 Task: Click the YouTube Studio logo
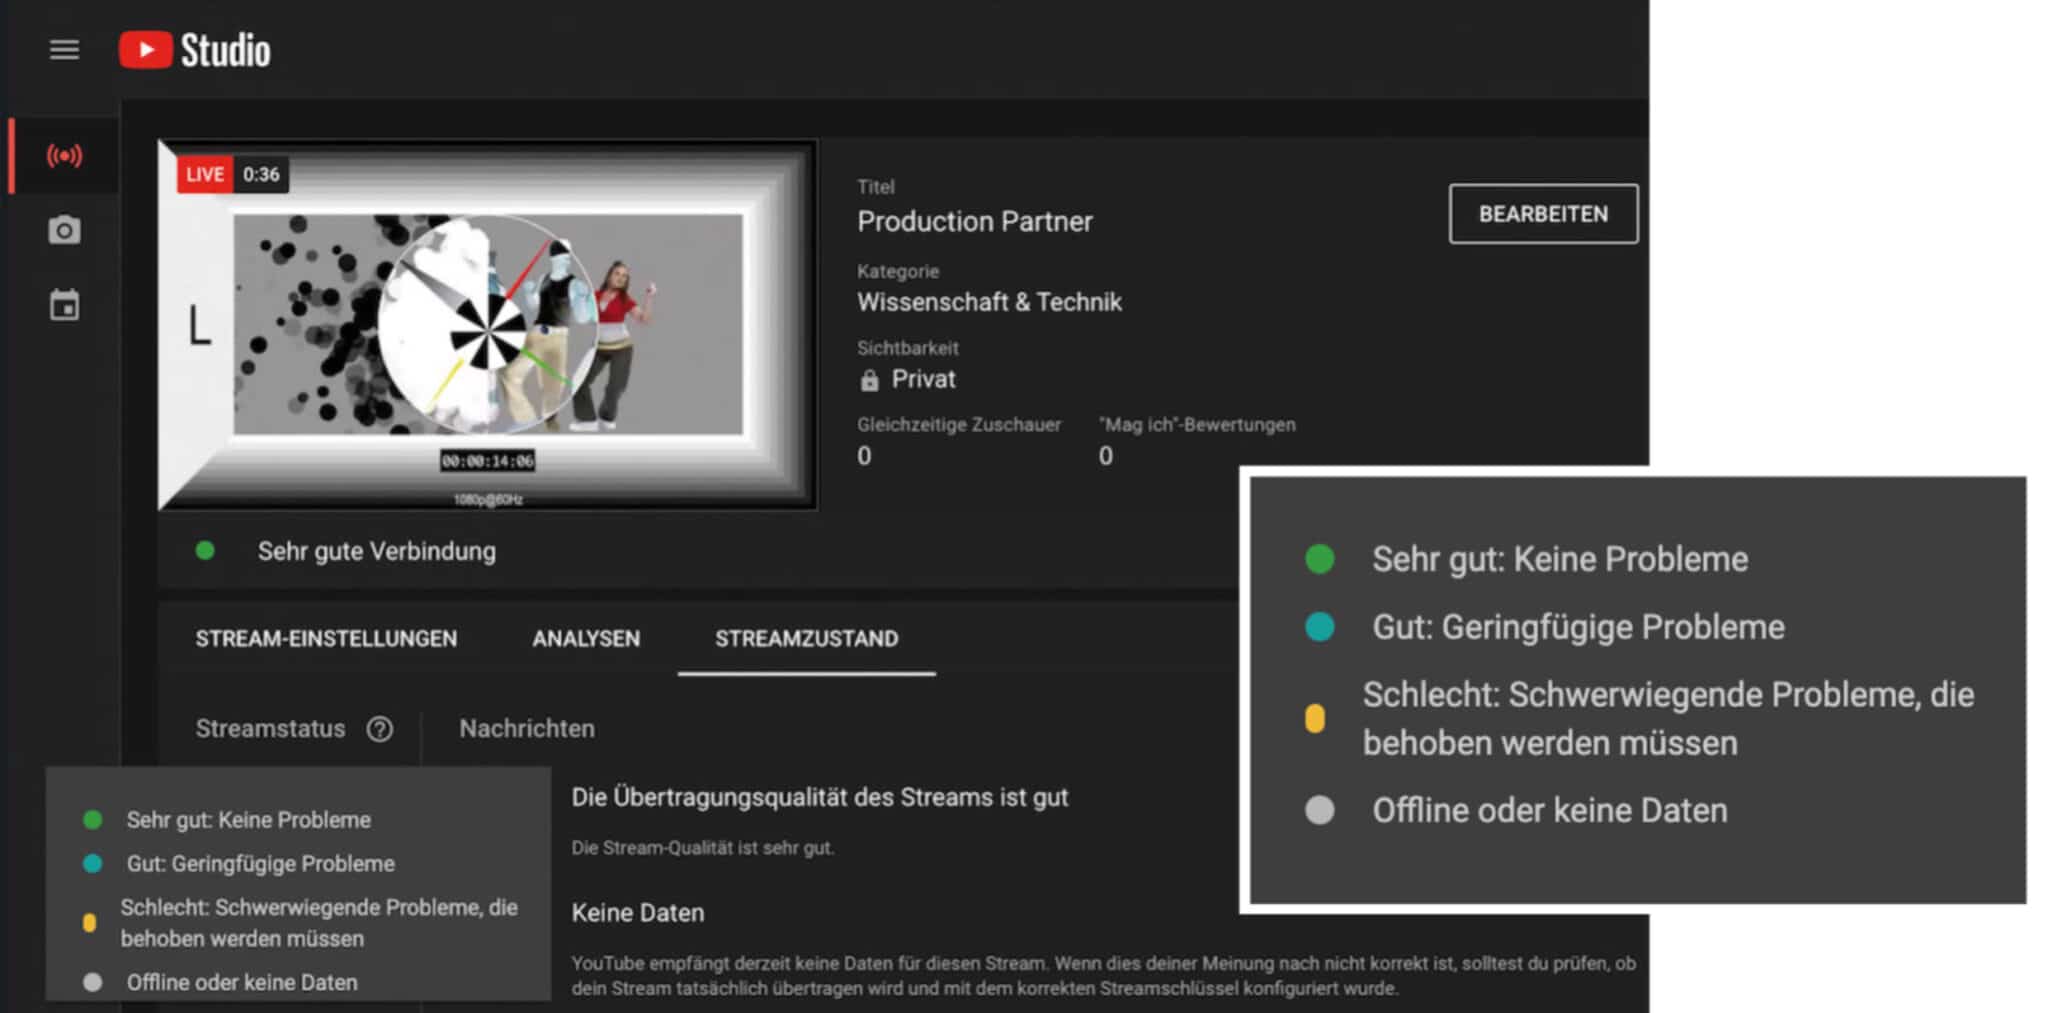coord(195,50)
